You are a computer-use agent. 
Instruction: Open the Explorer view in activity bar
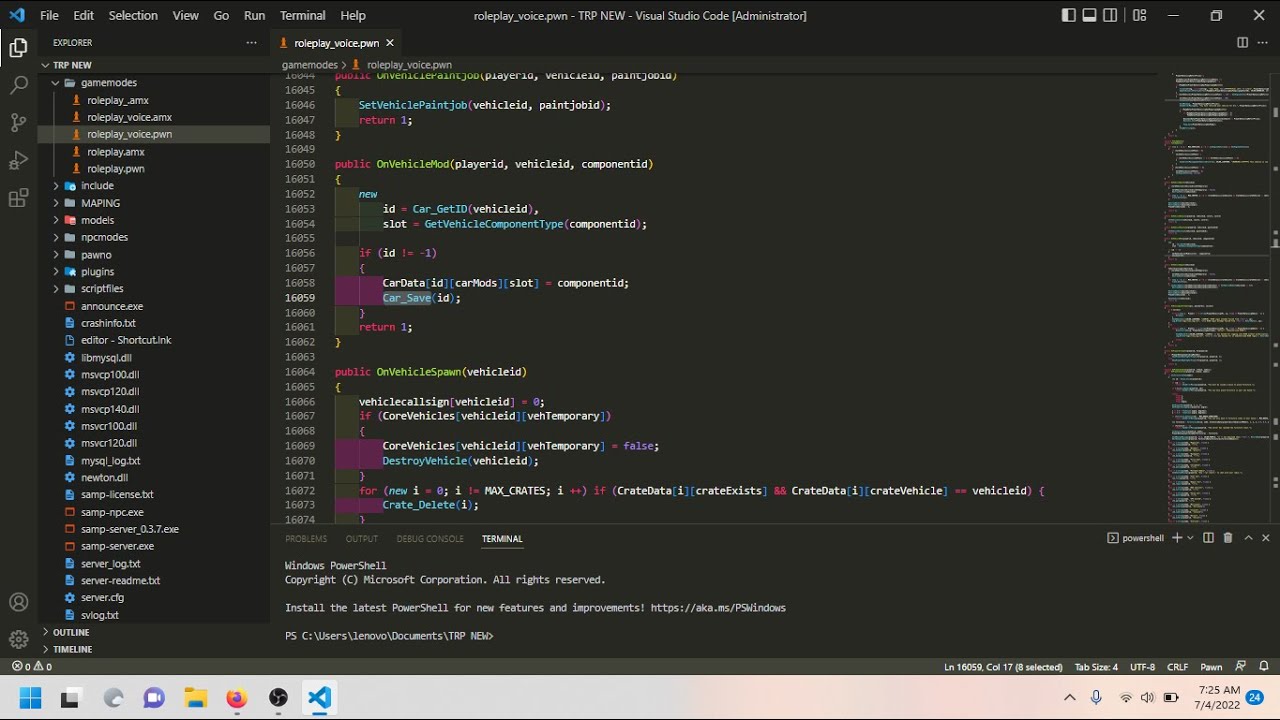click(x=18, y=47)
